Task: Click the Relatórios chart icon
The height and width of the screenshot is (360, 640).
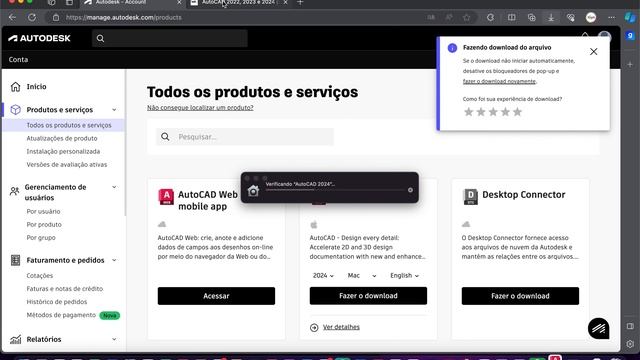Action: coord(16,339)
